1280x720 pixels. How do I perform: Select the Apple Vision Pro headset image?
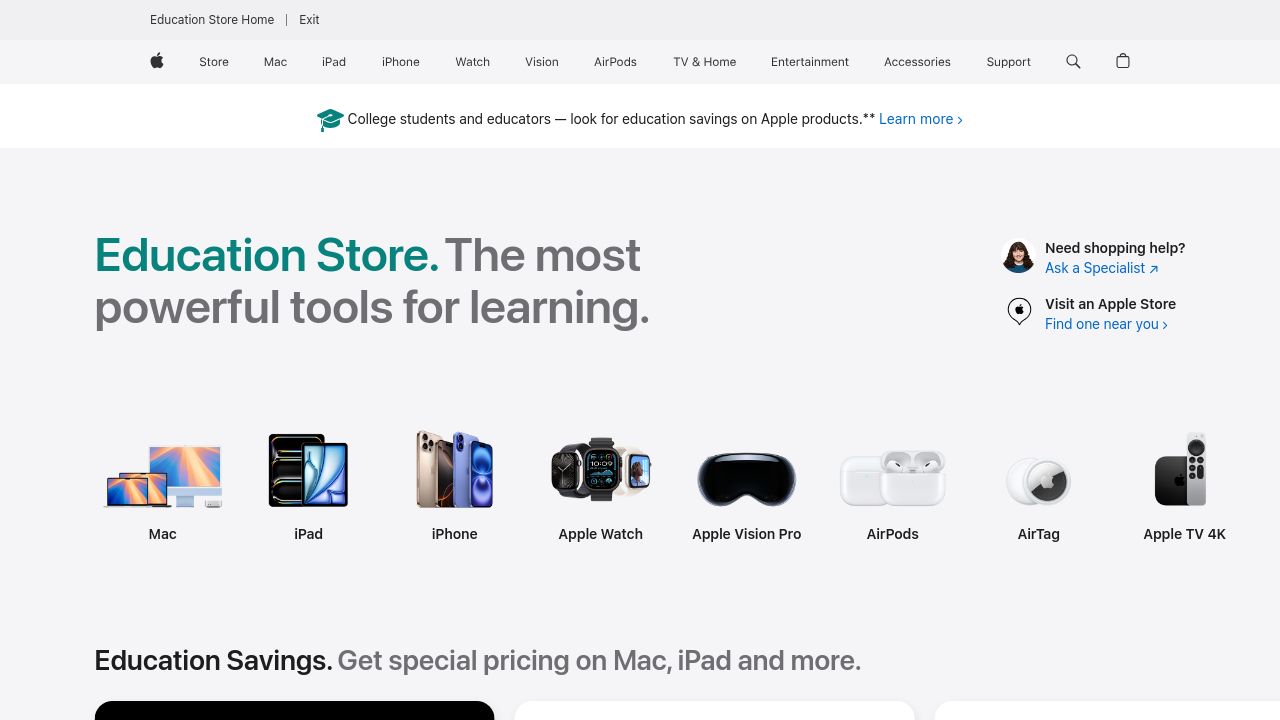747,479
